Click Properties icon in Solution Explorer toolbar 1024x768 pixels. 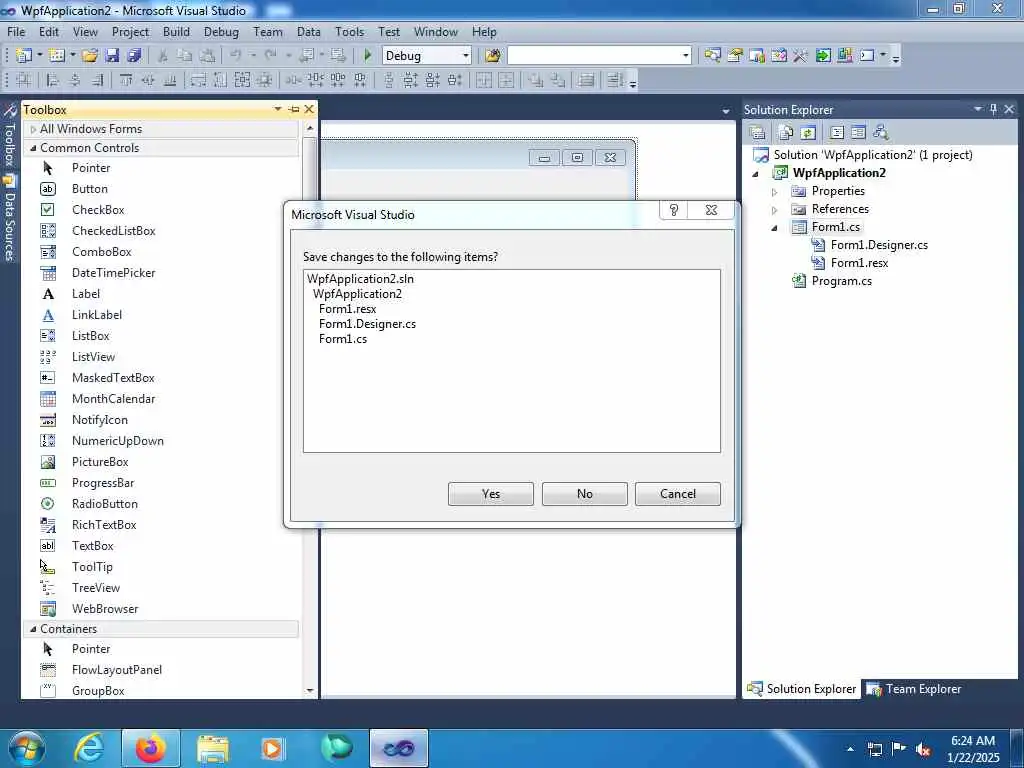[x=758, y=133]
